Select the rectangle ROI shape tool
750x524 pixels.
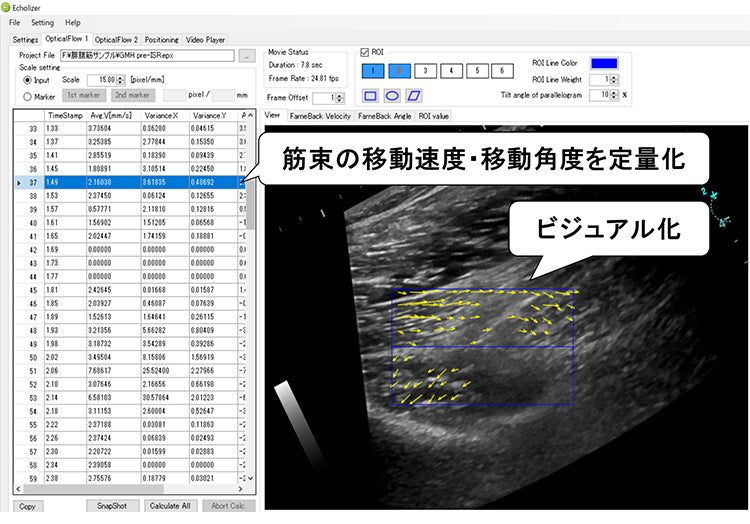370,96
